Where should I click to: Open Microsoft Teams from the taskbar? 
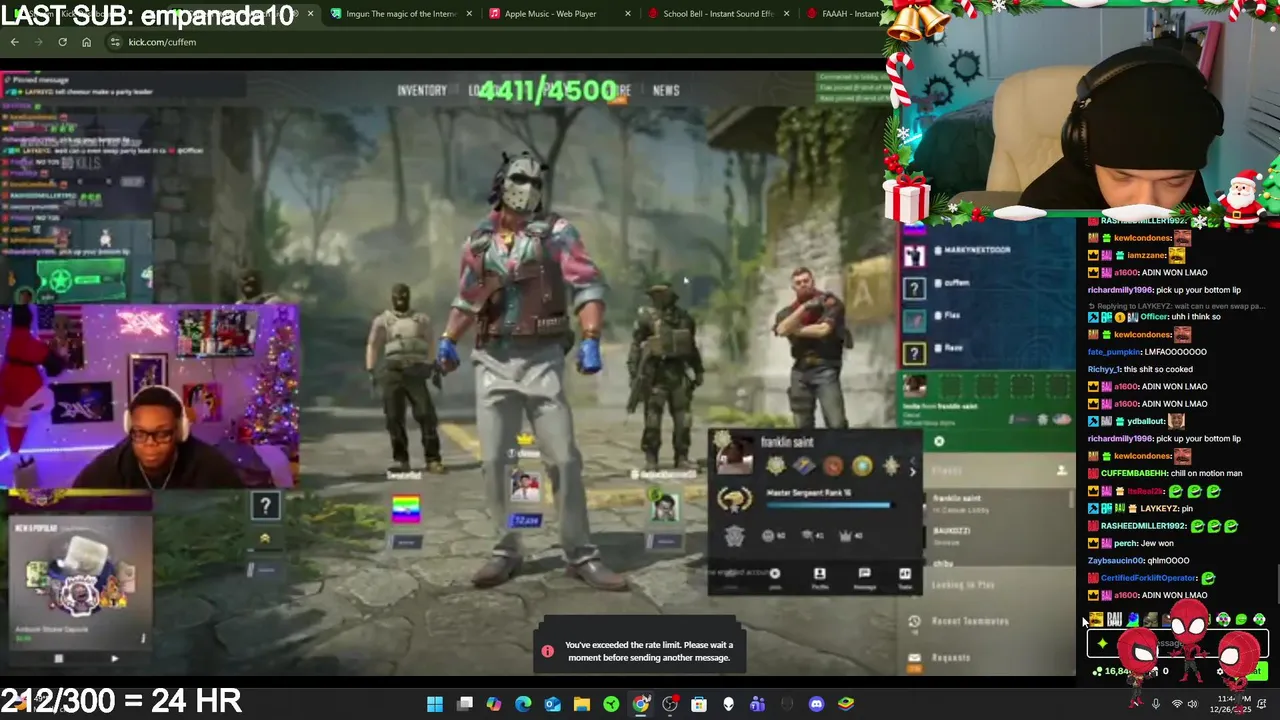pyautogui.click(x=758, y=704)
